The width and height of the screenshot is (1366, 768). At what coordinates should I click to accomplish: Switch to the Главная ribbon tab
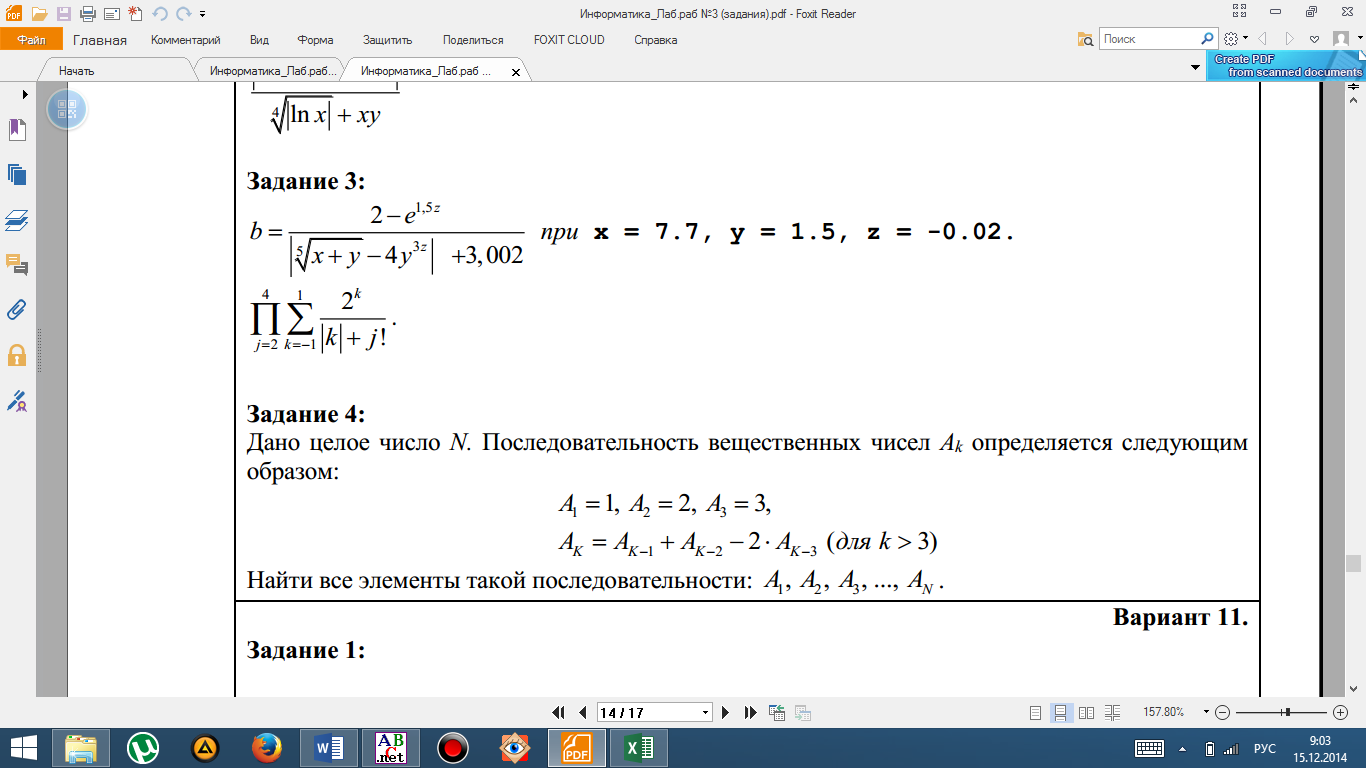coord(100,40)
